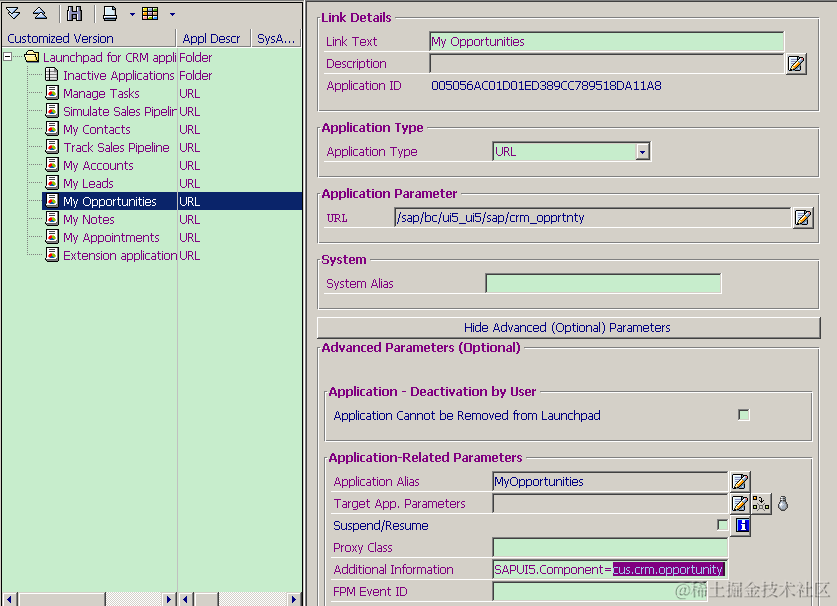The width and height of the screenshot is (837, 606).
Task: Click the grey flask icon beside Target App. Parameters
Action: tap(783, 503)
